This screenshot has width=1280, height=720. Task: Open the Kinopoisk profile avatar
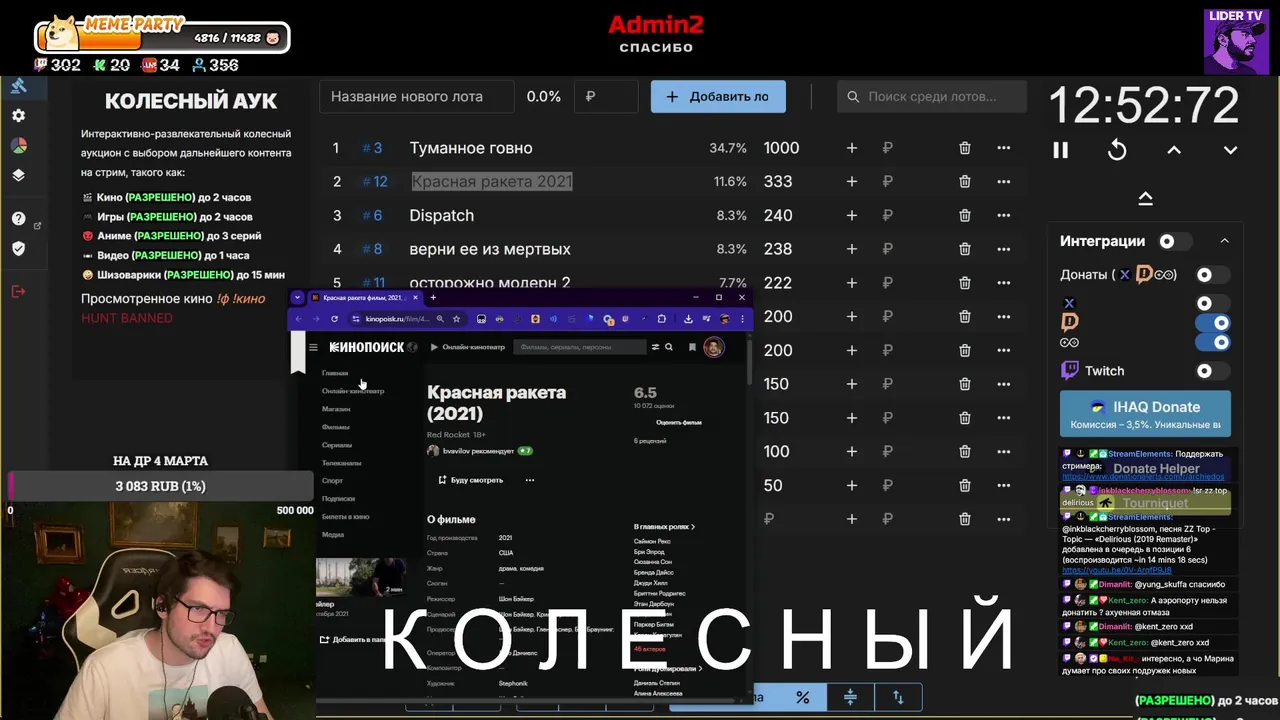(713, 347)
